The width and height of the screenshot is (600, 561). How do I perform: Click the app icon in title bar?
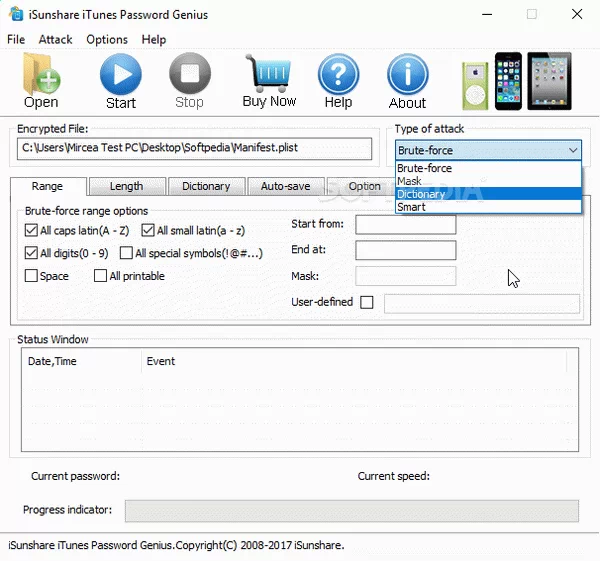point(16,14)
